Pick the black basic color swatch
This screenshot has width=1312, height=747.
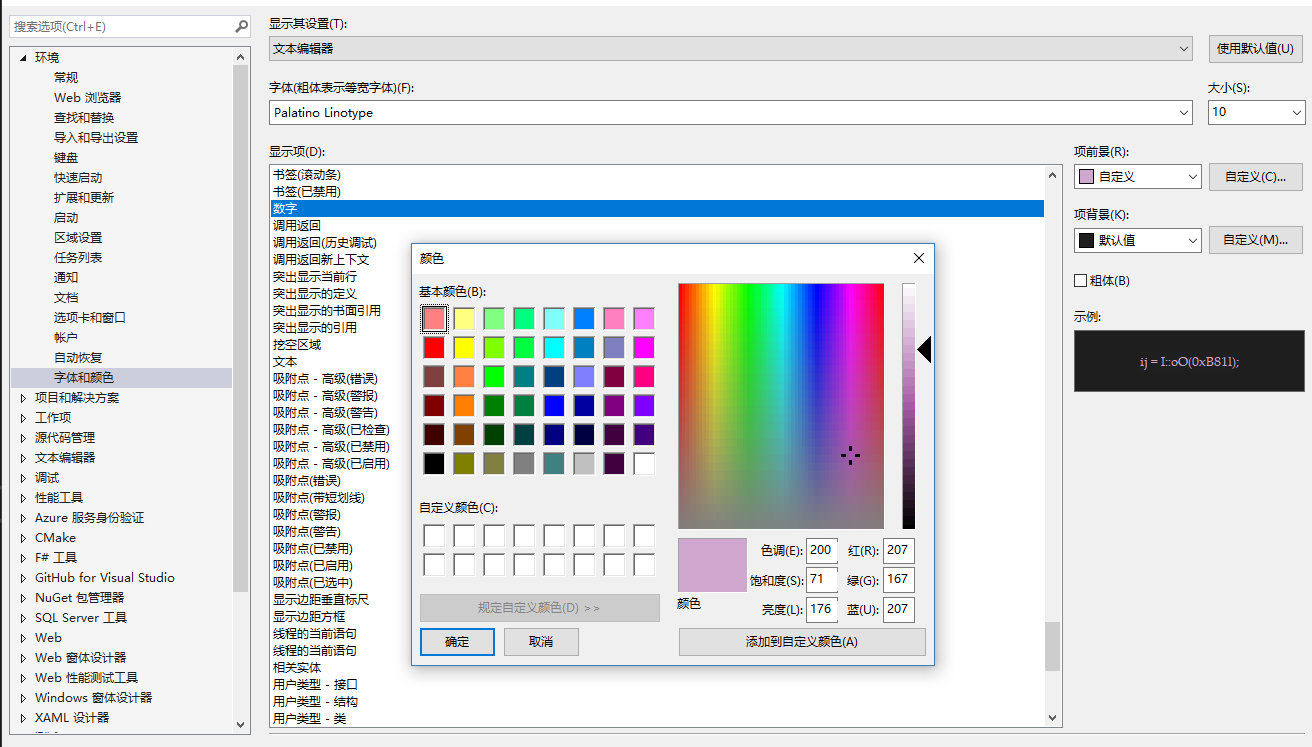(x=434, y=463)
